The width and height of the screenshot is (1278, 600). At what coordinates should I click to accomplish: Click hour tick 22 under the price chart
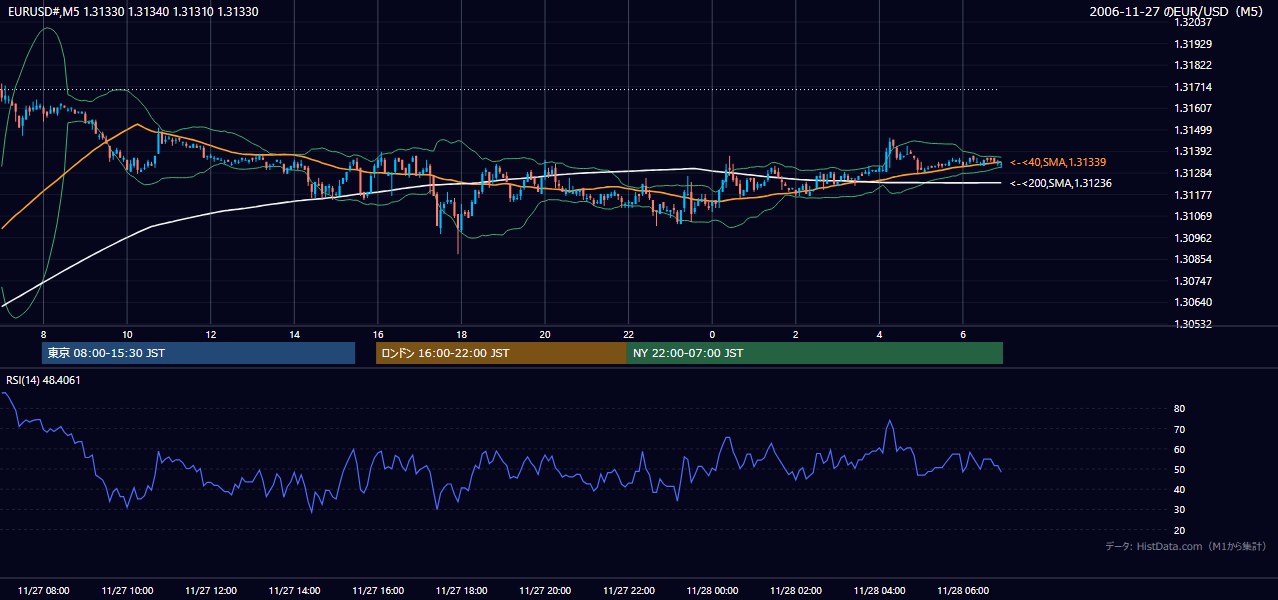(x=628, y=334)
